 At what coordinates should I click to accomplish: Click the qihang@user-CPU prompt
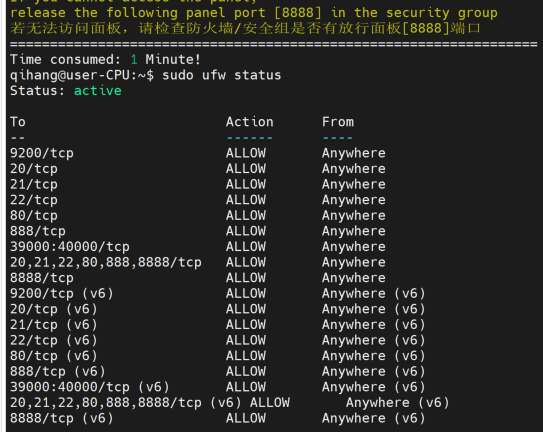click(82, 75)
